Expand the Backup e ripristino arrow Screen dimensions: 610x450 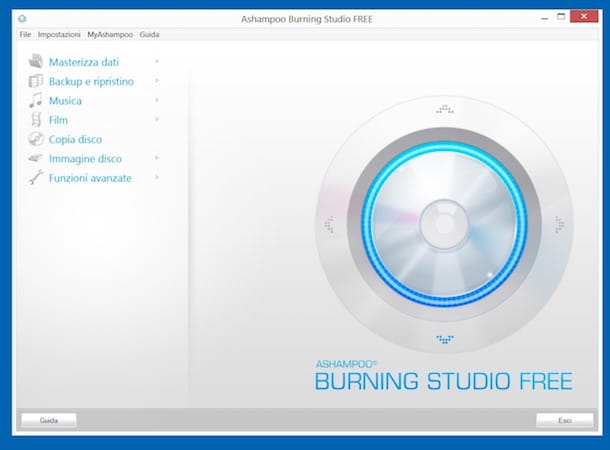[x=157, y=81]
